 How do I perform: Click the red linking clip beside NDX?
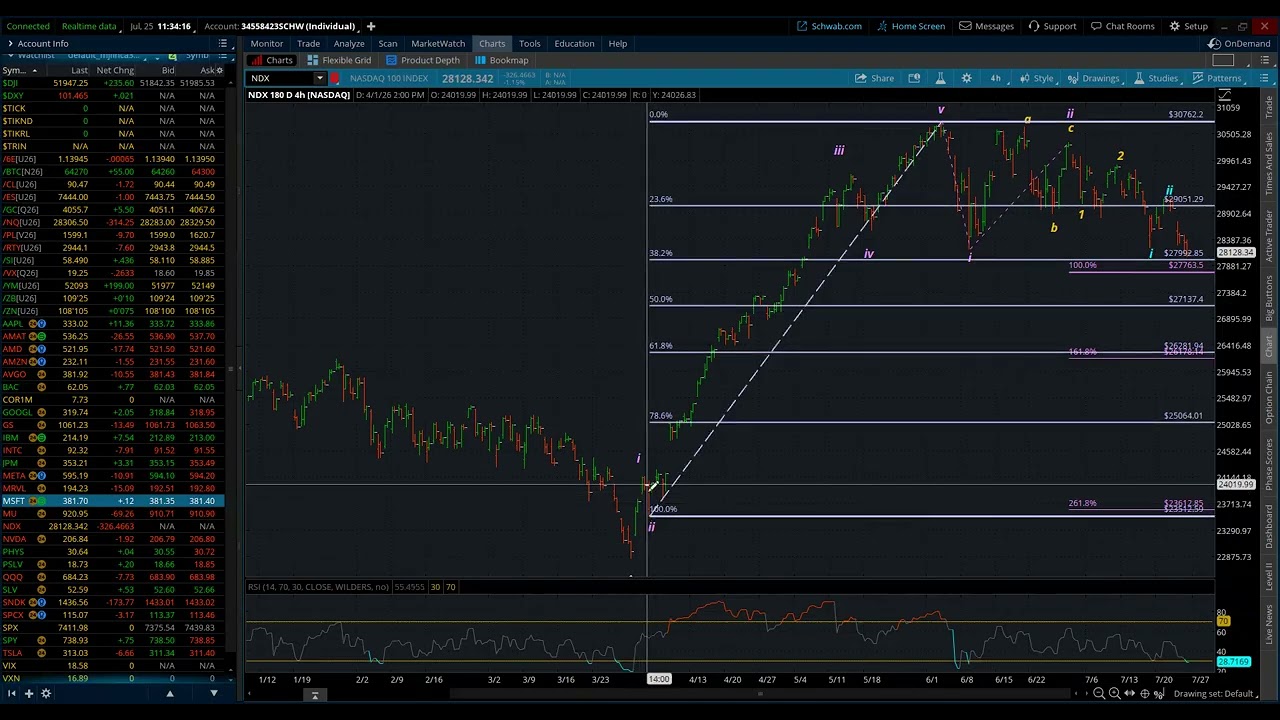335,78
